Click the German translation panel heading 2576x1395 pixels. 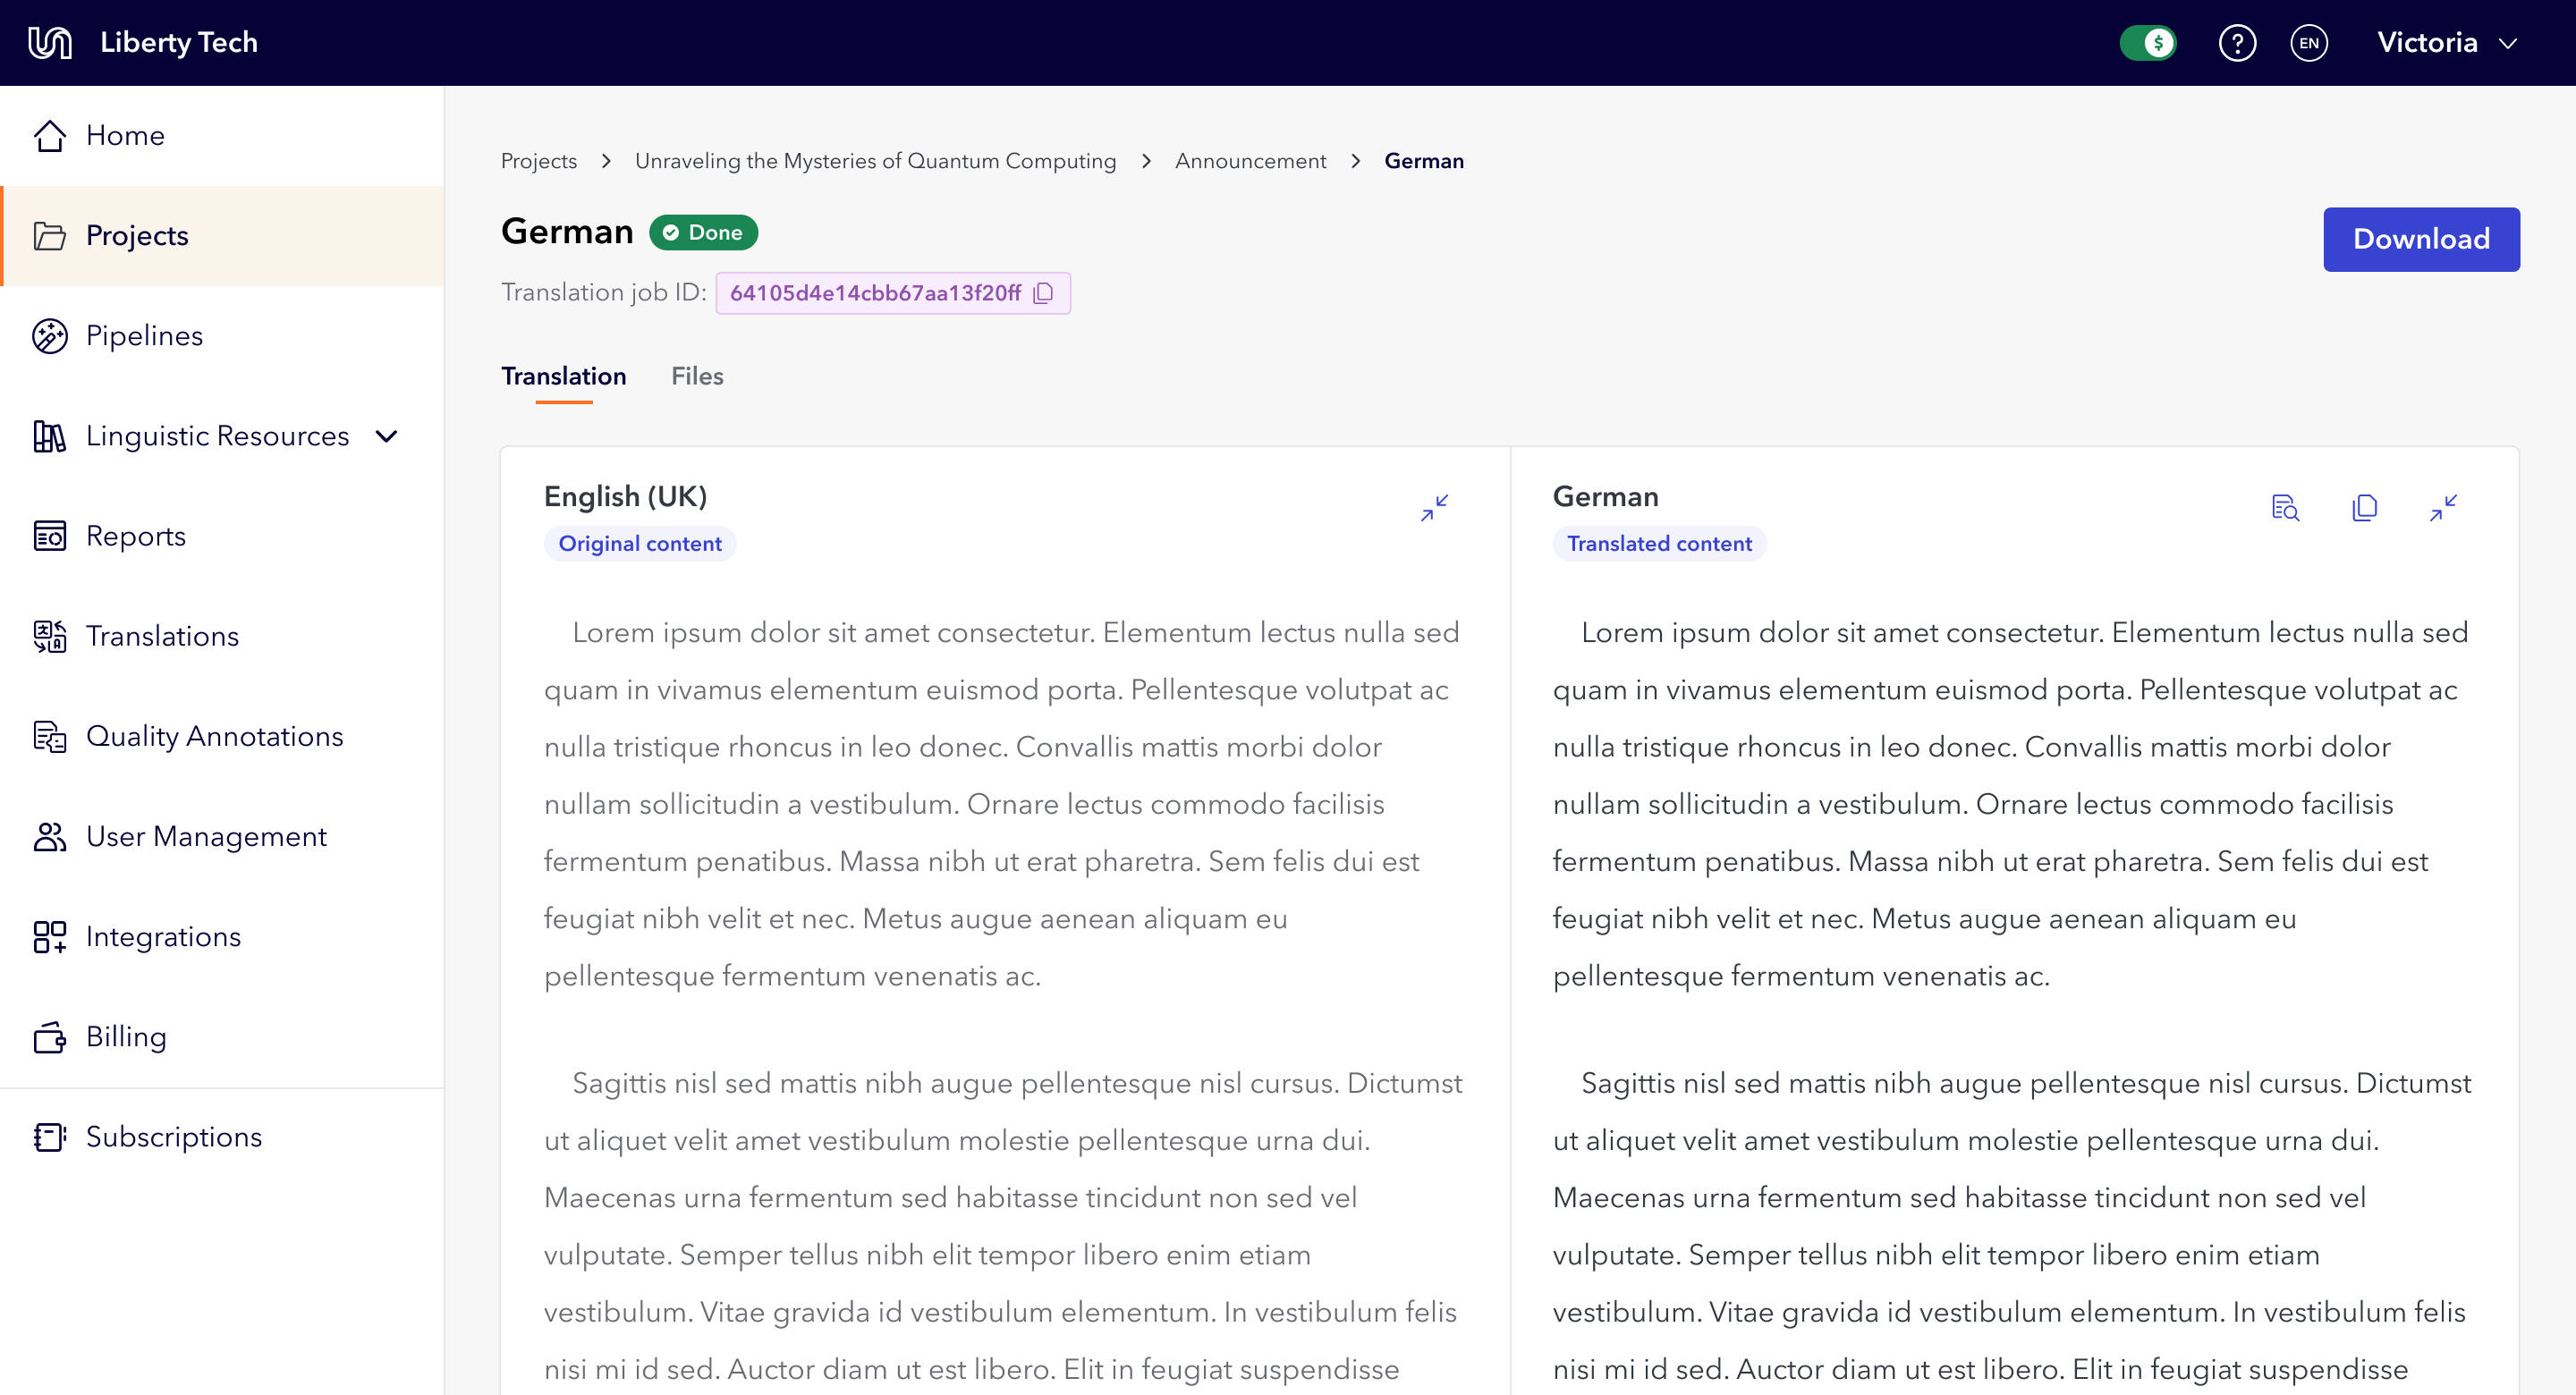[x=1605, y=497]
